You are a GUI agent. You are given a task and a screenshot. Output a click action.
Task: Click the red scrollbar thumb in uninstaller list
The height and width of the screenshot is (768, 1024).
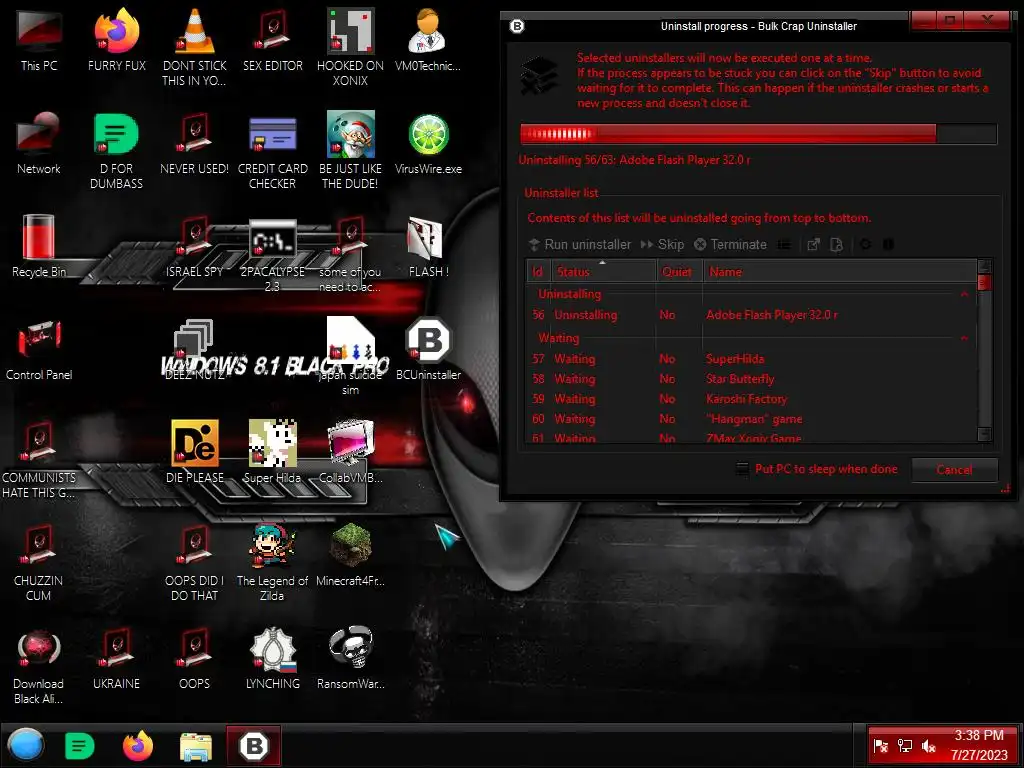click(x=984, y=283)
